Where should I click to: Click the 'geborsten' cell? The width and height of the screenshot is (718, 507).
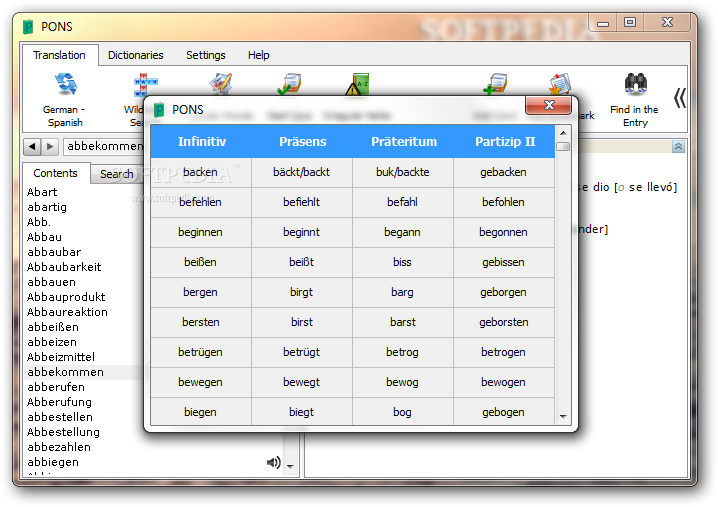pos(503,322)
